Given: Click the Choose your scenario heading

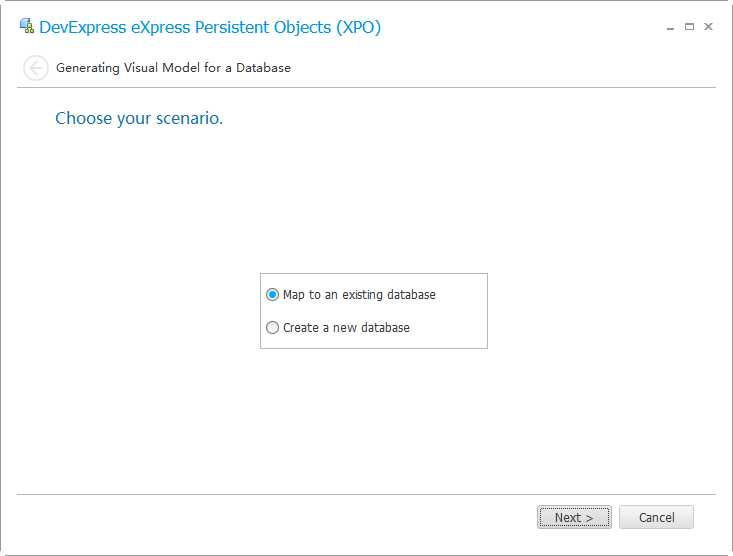Looking at the screenshot, I should pyautogui.click(x=139, y=119).
